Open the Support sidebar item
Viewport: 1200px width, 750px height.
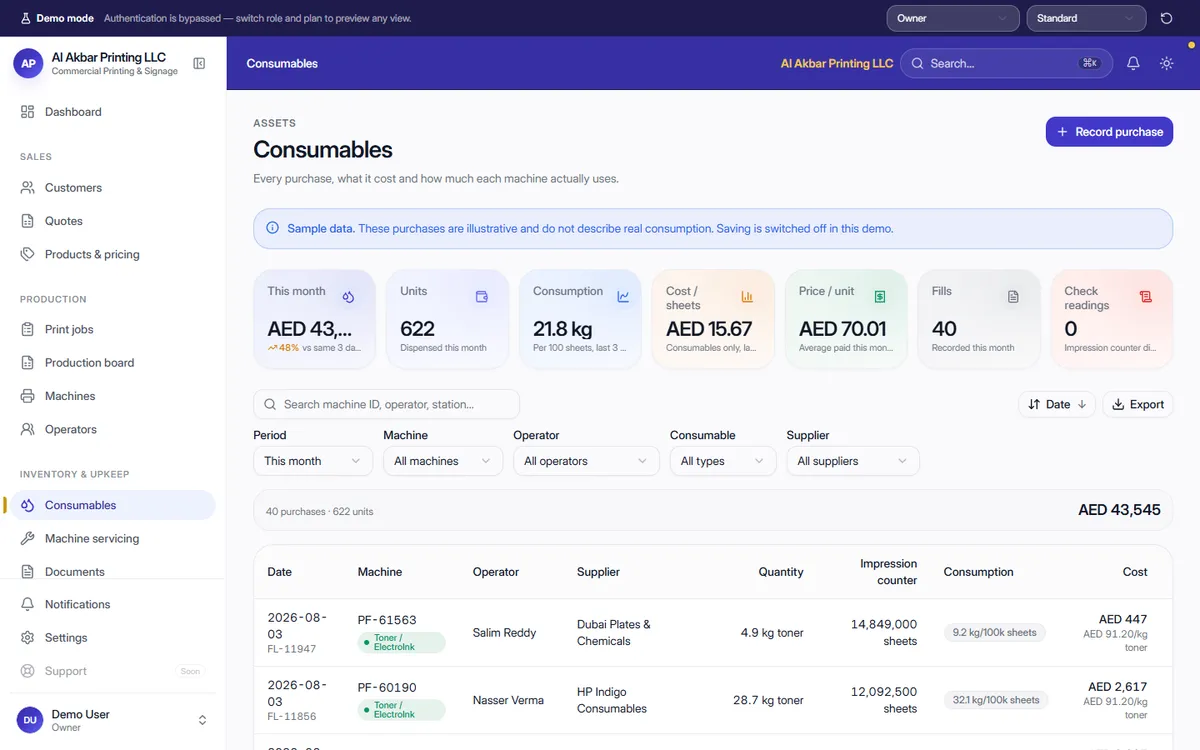(x=113, y=671)
